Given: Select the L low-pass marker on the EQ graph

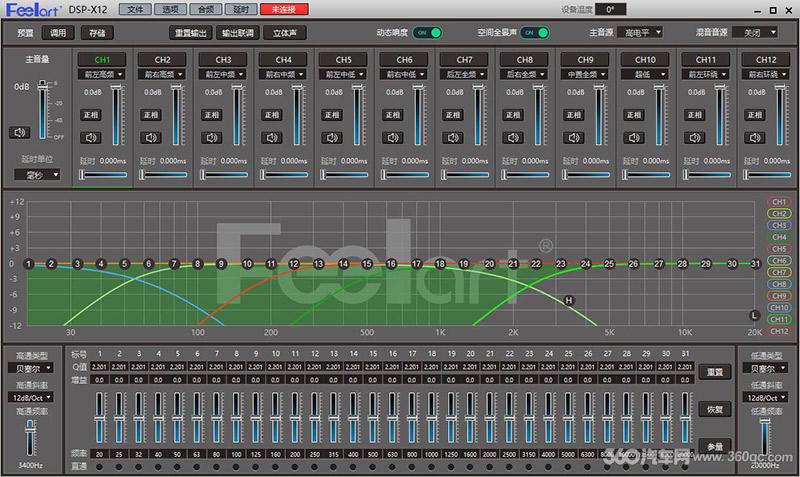Looking at the screenshot, I should (754, 315).
